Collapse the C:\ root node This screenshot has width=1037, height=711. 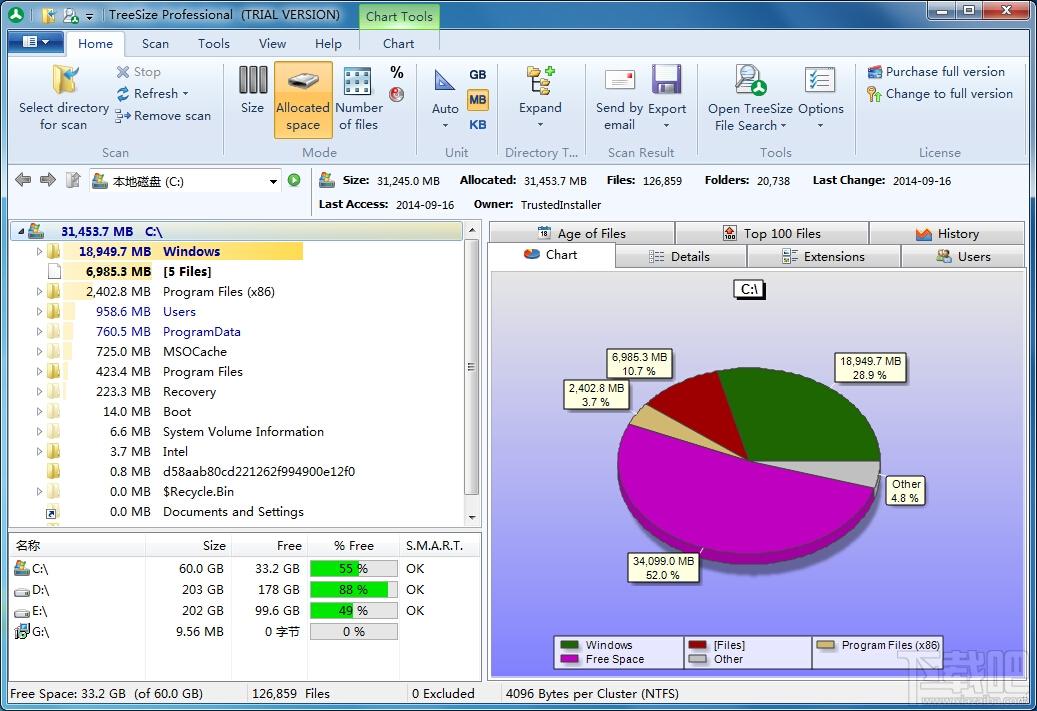(x=22, y=231)
